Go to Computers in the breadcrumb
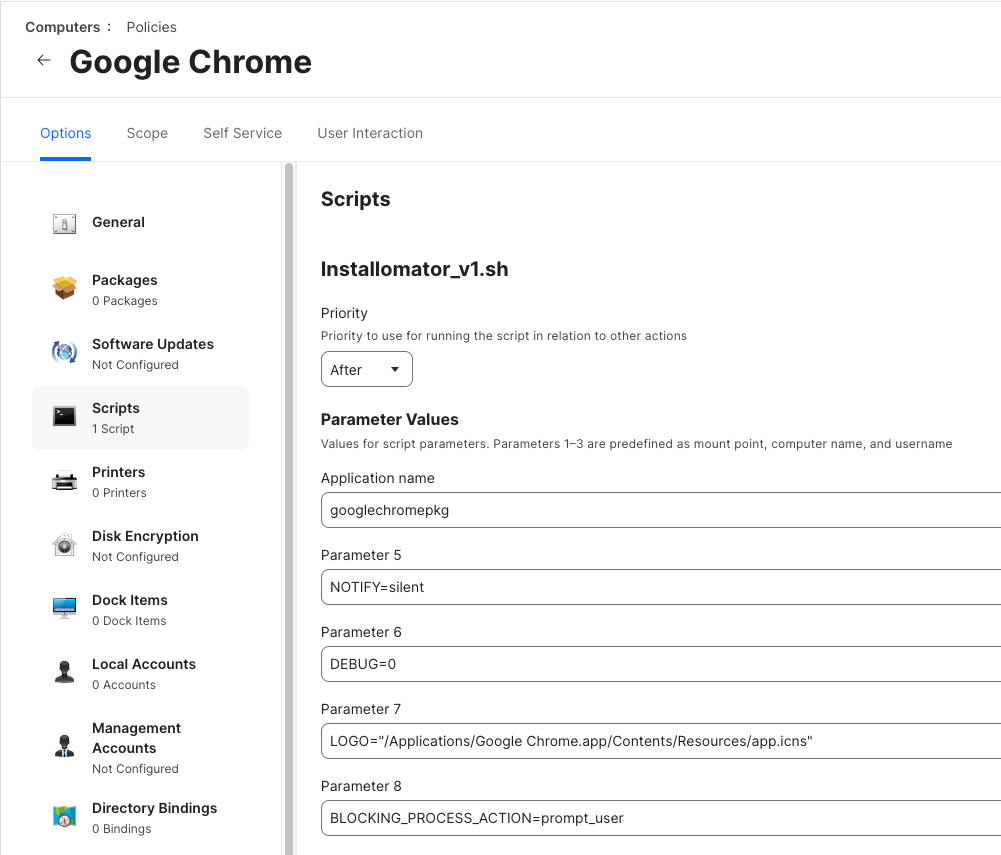This screenshot has height=855, width=1001. (x=63, y=27)
